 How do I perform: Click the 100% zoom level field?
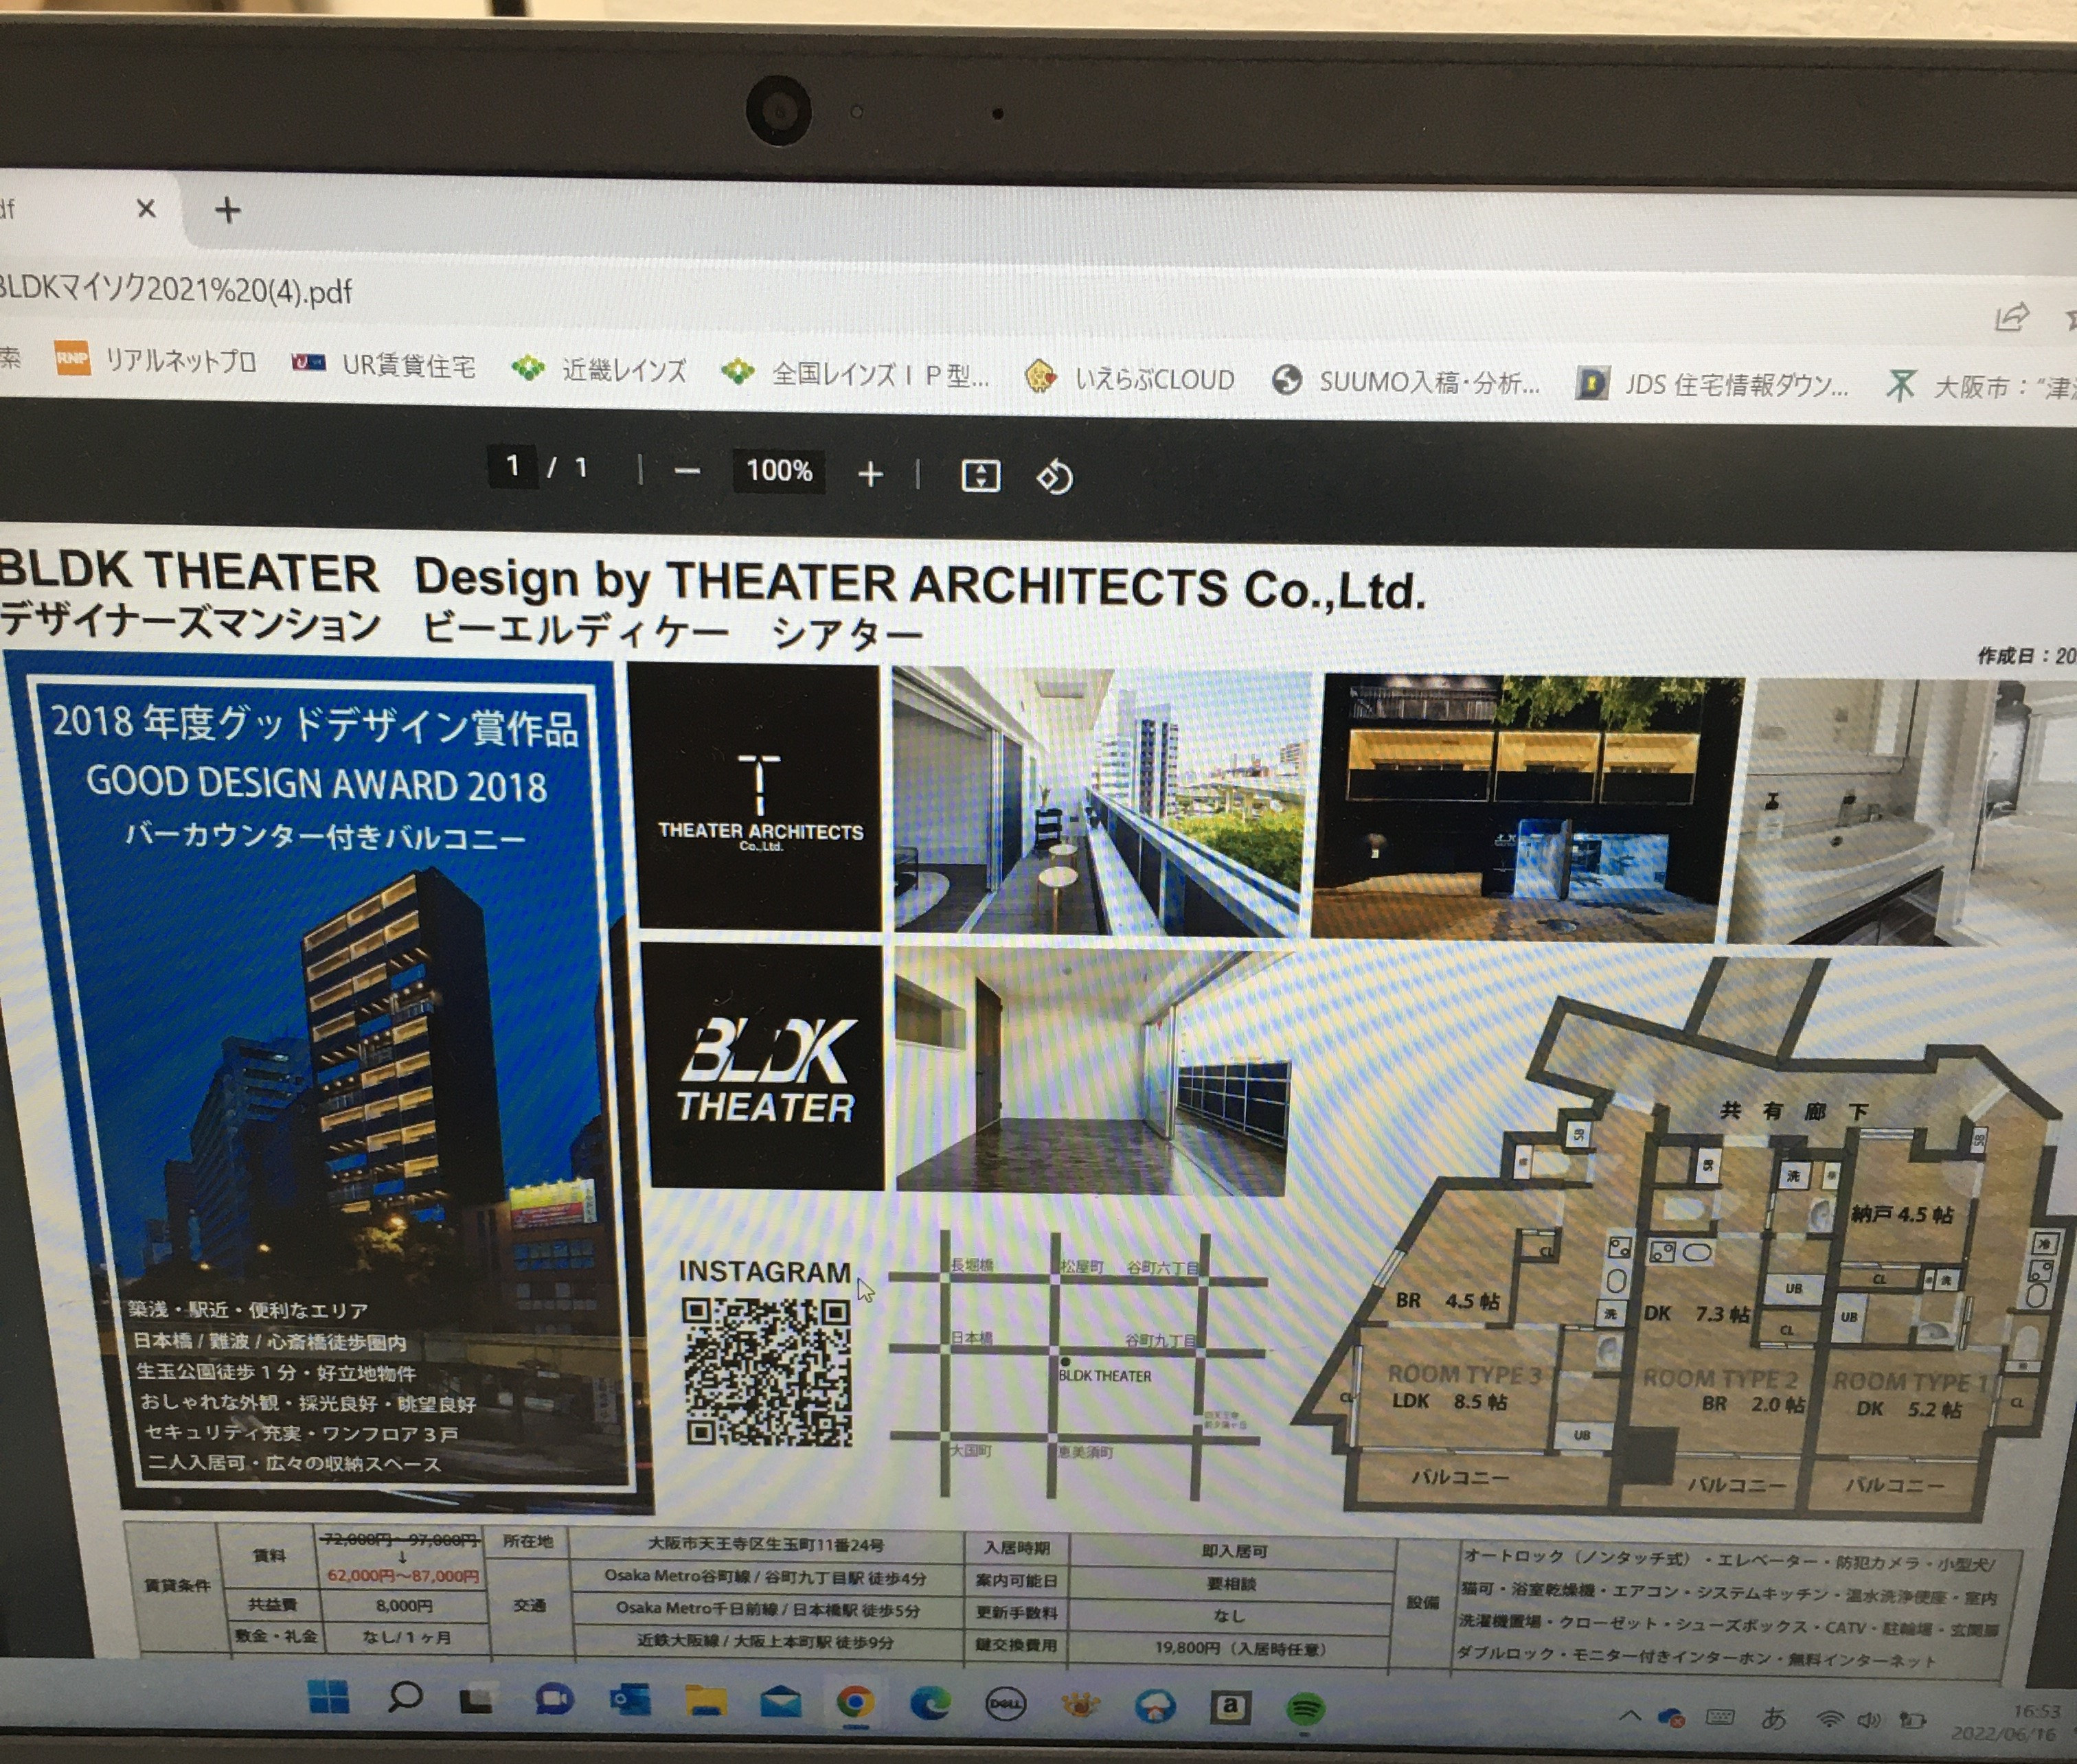coord(779,471)
